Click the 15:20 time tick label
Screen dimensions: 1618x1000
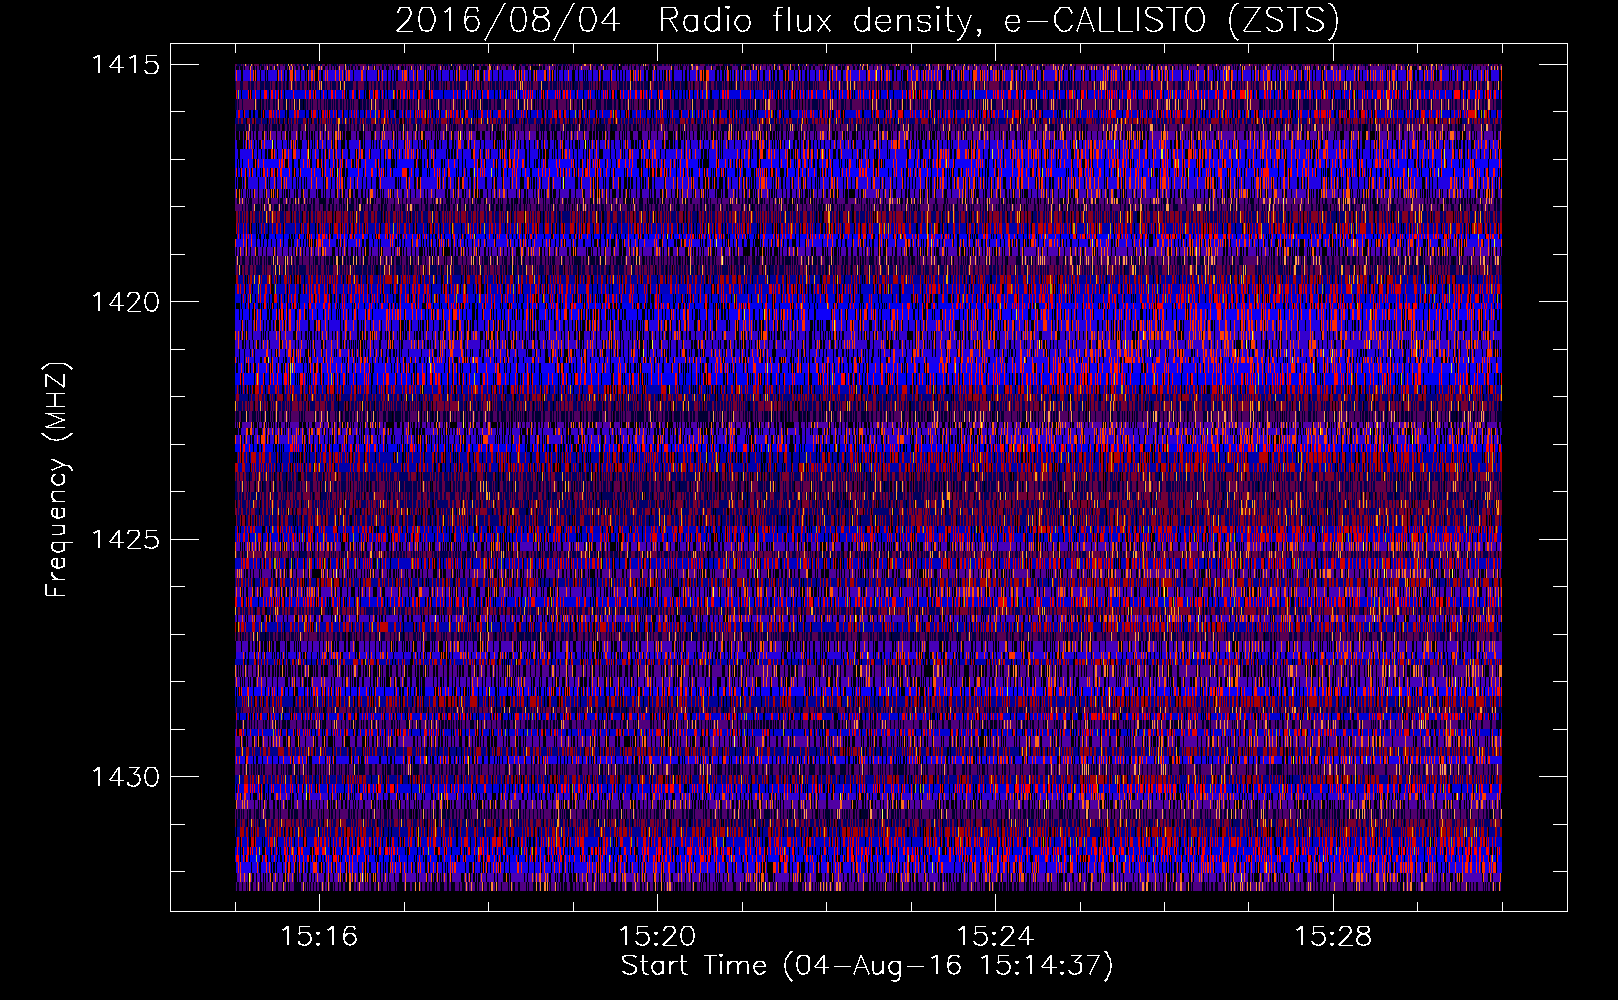coord(657,937)
